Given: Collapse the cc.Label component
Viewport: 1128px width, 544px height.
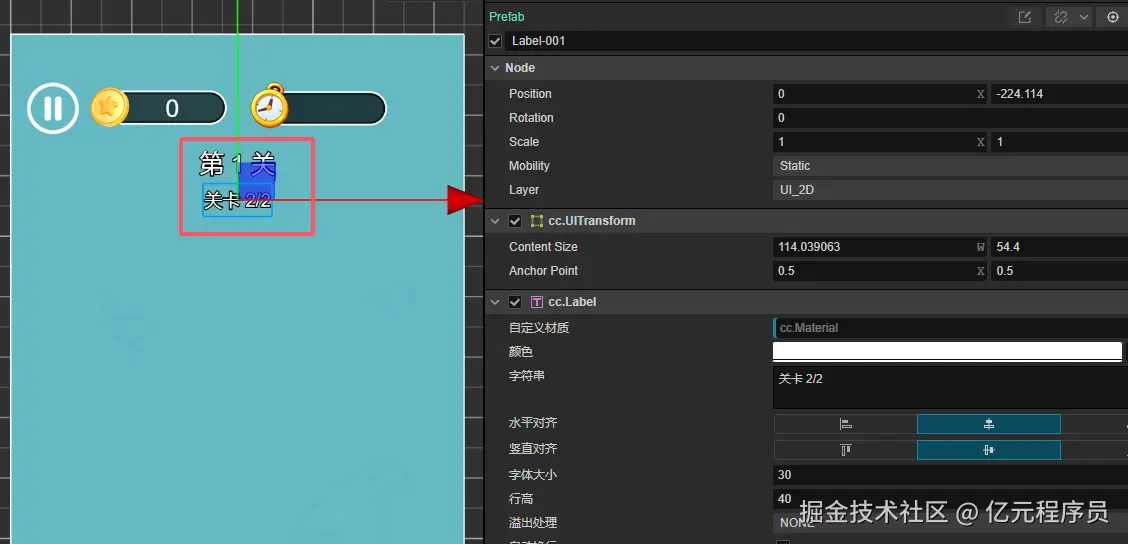Looking at the screenshot, I should (x=494, y=302).
